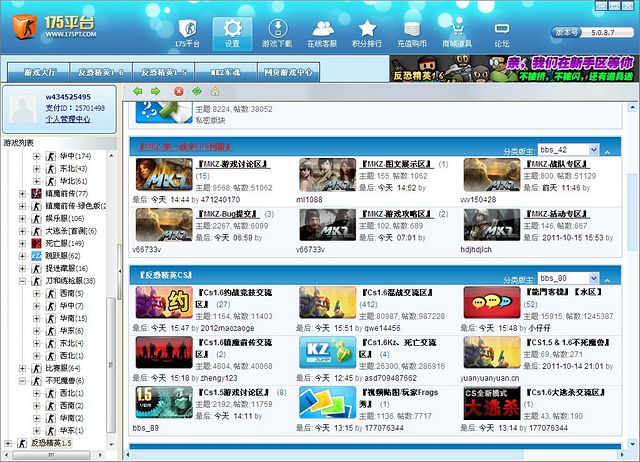Click the username w434525495
Viewport: 640px width, 462px height.
[x=68, y=97]
